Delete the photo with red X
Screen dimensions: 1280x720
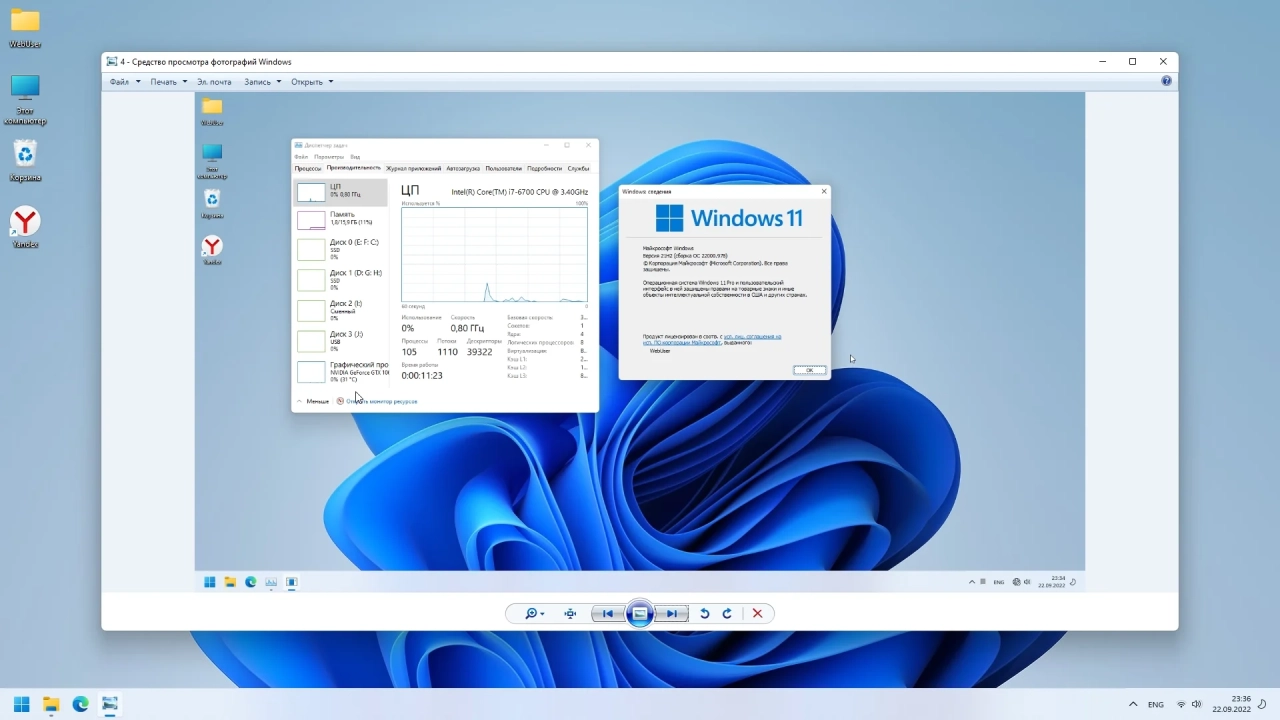click(x=757, y=614)
